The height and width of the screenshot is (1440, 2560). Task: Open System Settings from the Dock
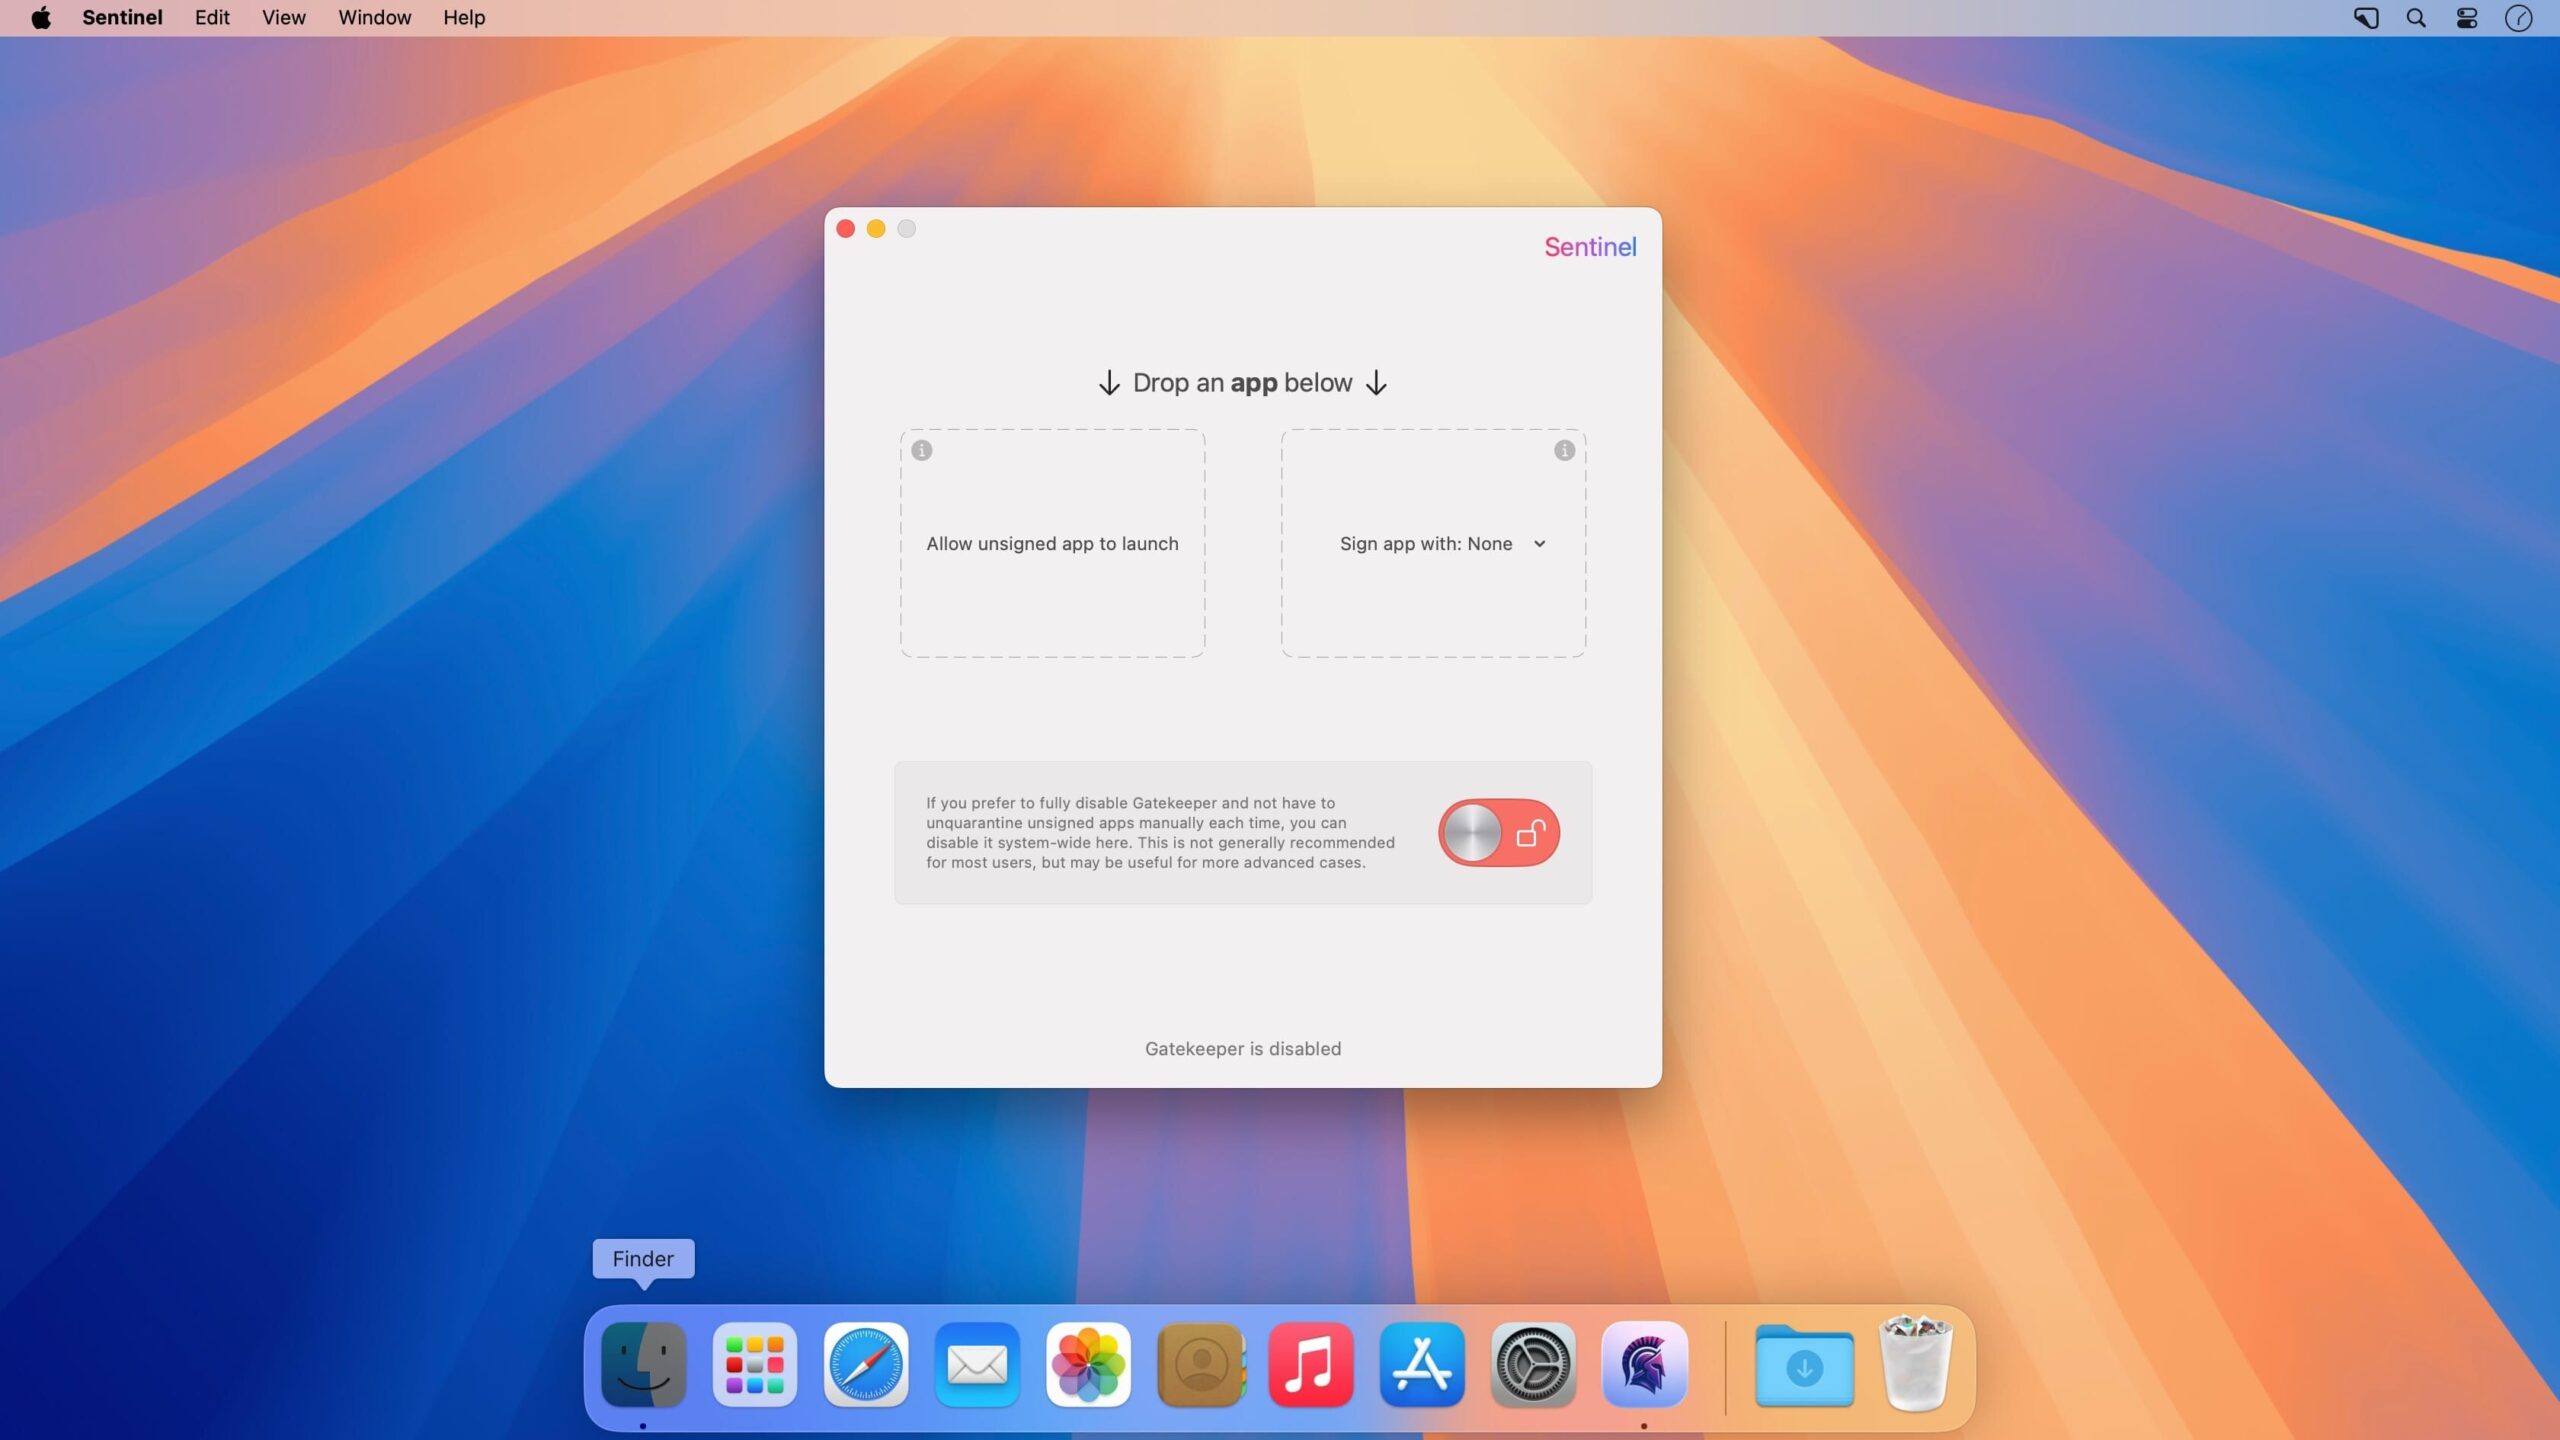click(x=1533, y=1364)
